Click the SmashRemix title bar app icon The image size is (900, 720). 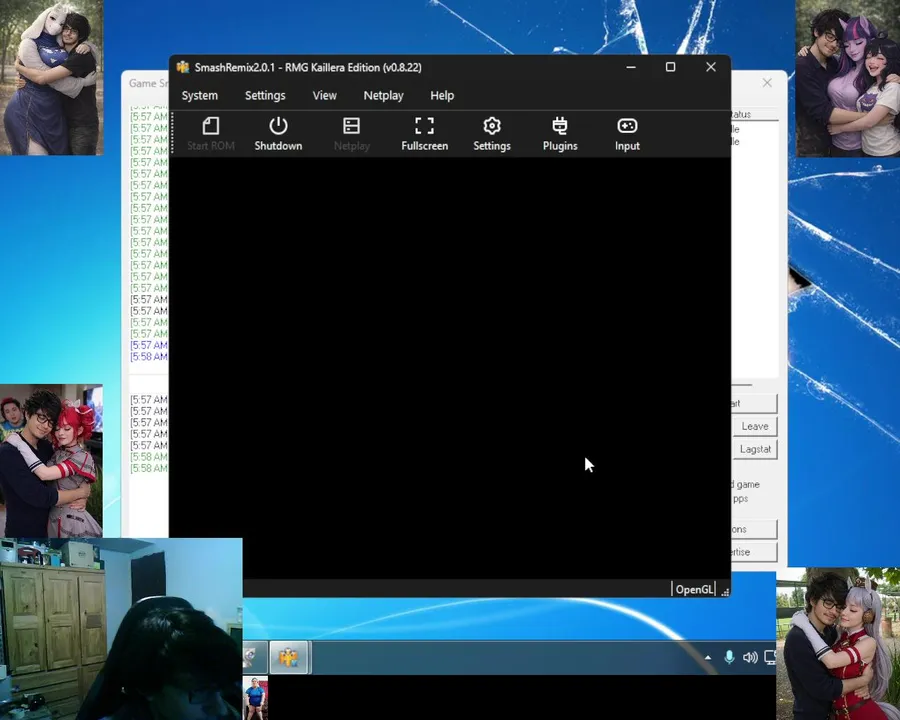click(183, 67)
